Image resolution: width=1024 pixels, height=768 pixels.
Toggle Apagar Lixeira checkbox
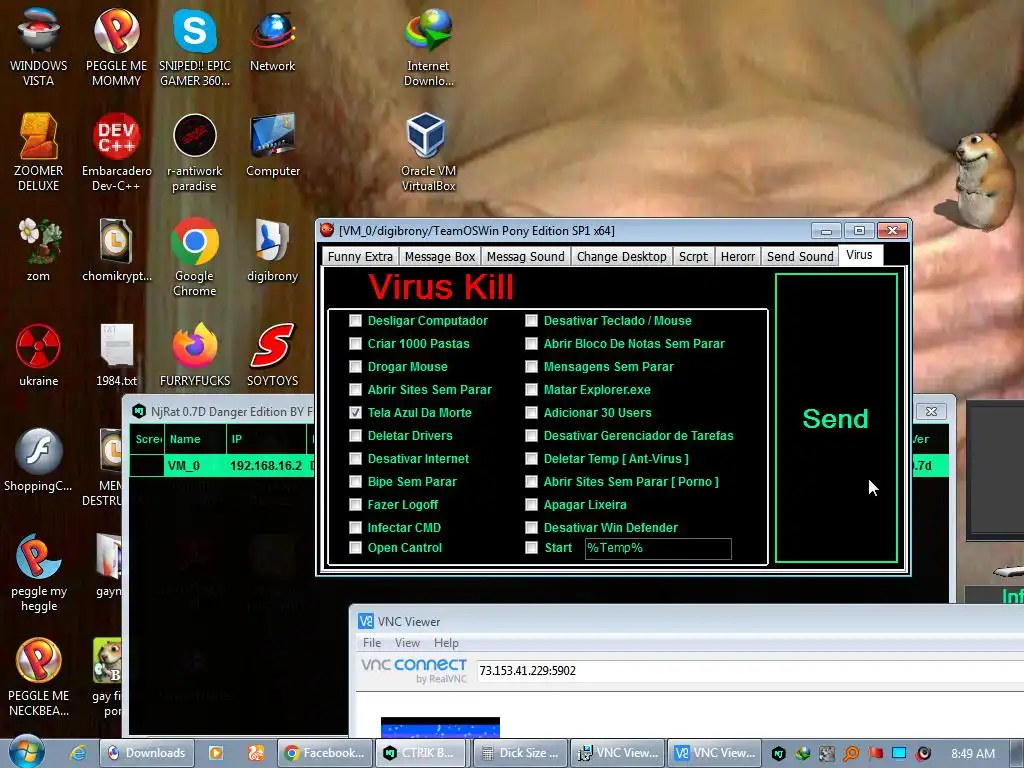[532, 504]
